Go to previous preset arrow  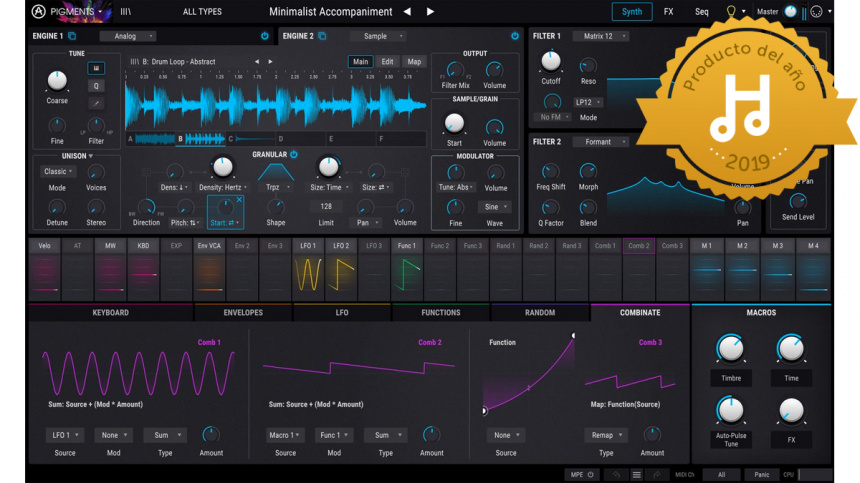click(x=407, y=12)
